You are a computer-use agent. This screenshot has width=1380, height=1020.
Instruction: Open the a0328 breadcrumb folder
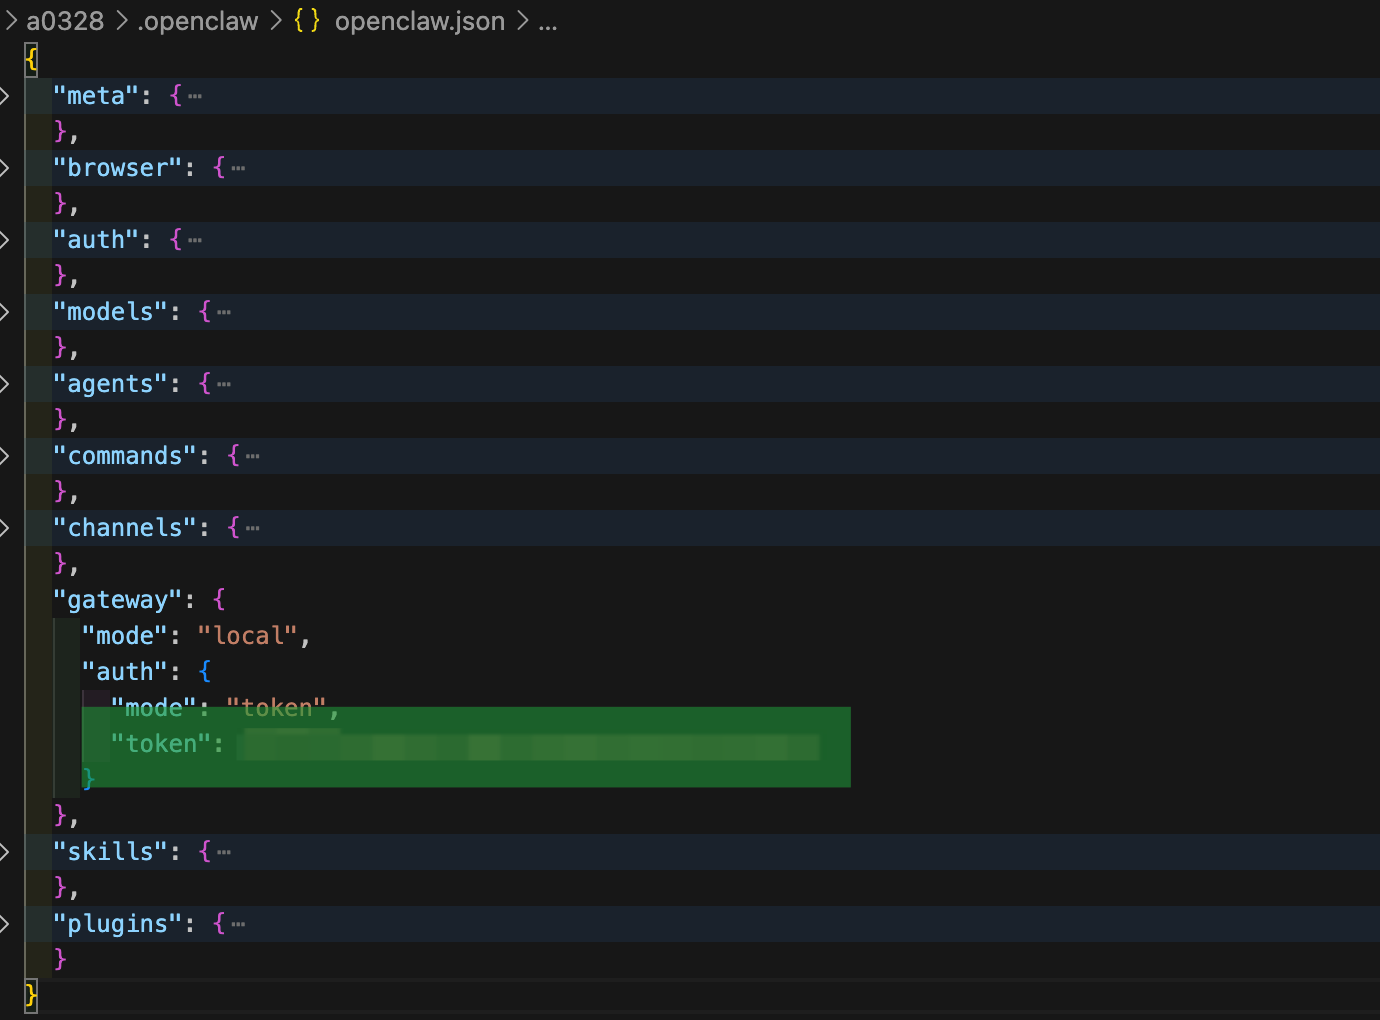(x=65, y=21)
